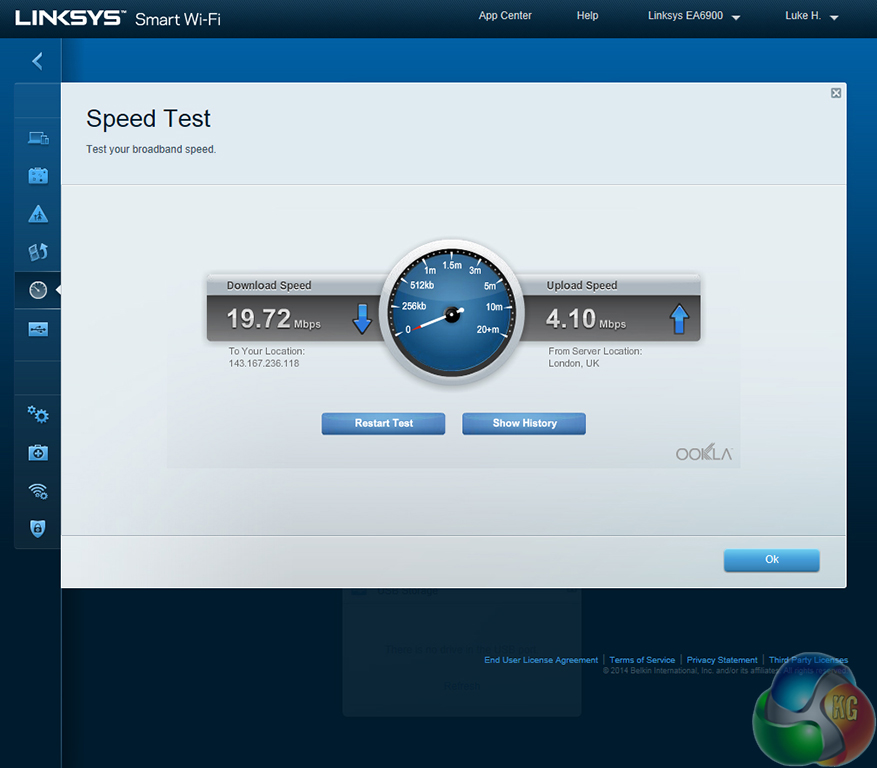Click 'Test your broadband speed.' text
The height and width of the screenshot is (768, 877).
(x=150, y=149)
